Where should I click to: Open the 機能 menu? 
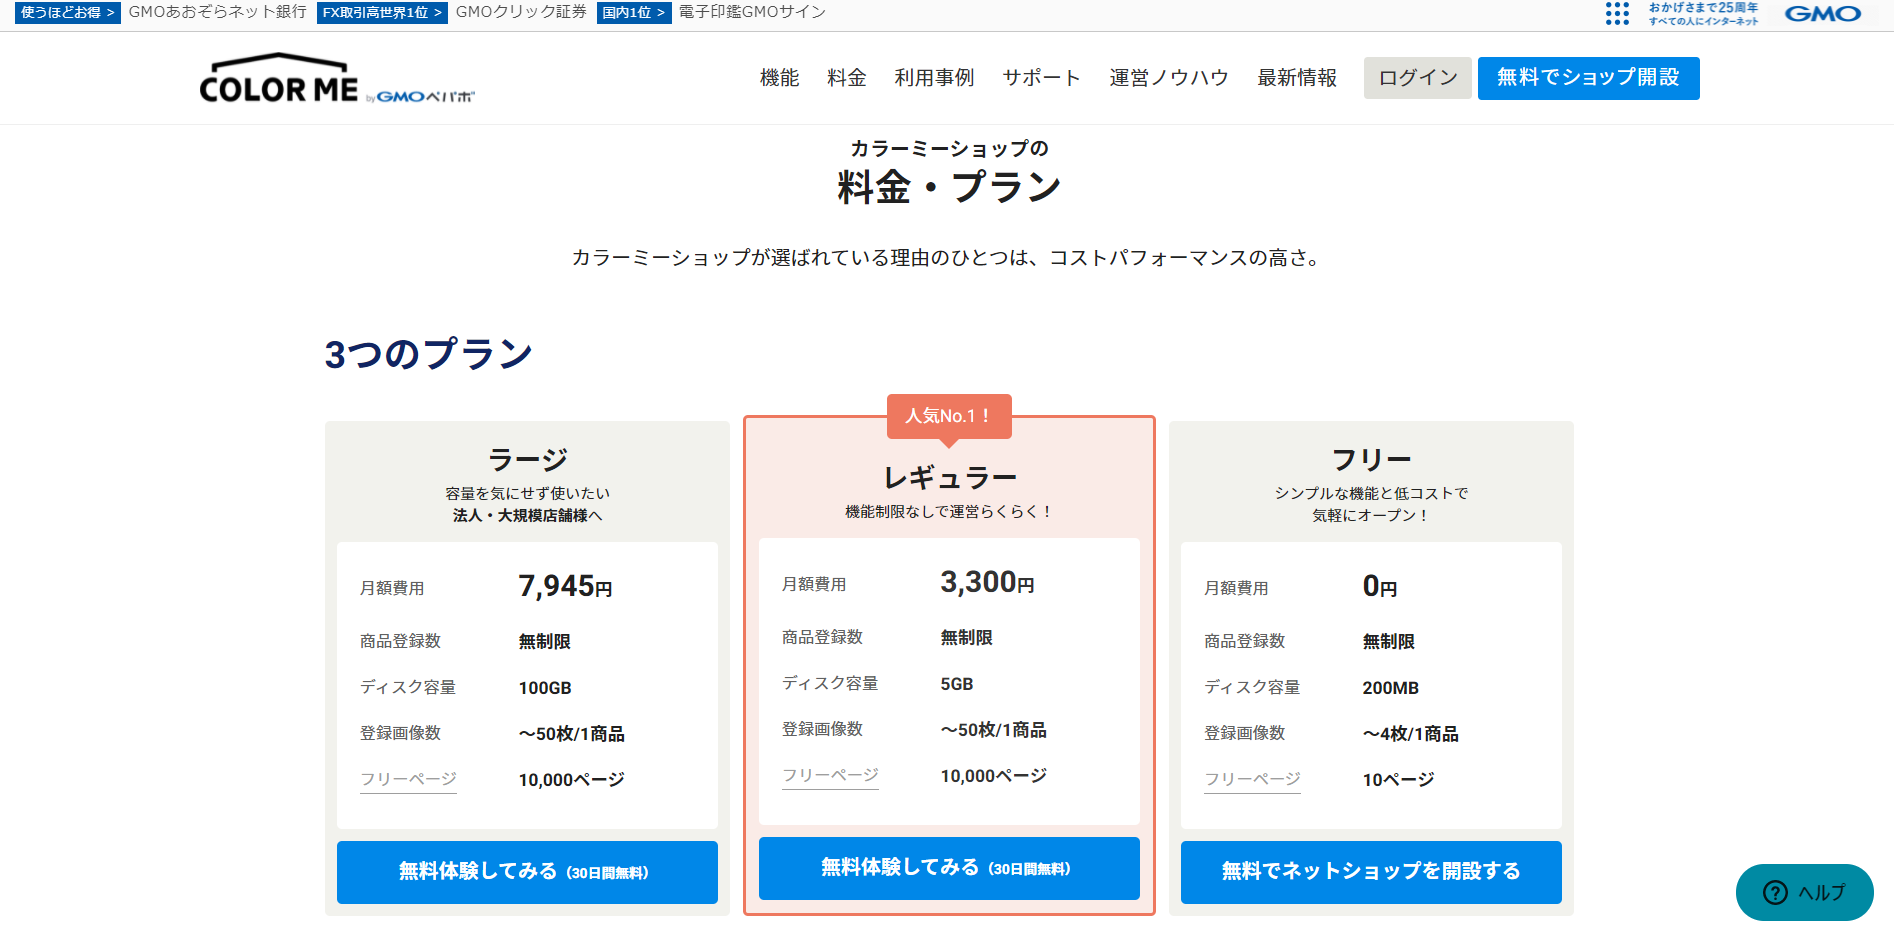point(779,78)
